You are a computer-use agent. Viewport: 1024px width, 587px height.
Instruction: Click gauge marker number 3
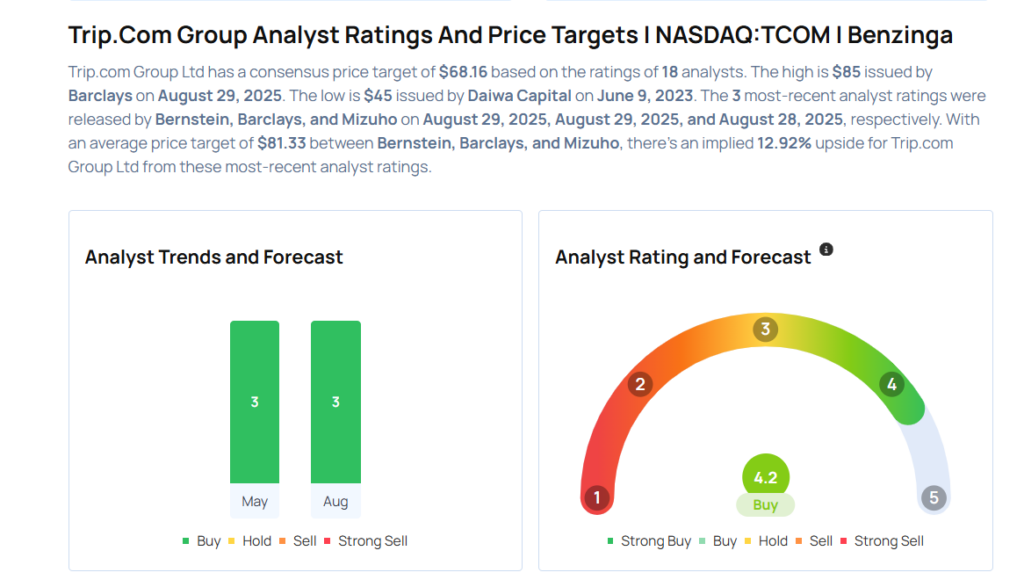pyautogui.click(x=765, y=329)
